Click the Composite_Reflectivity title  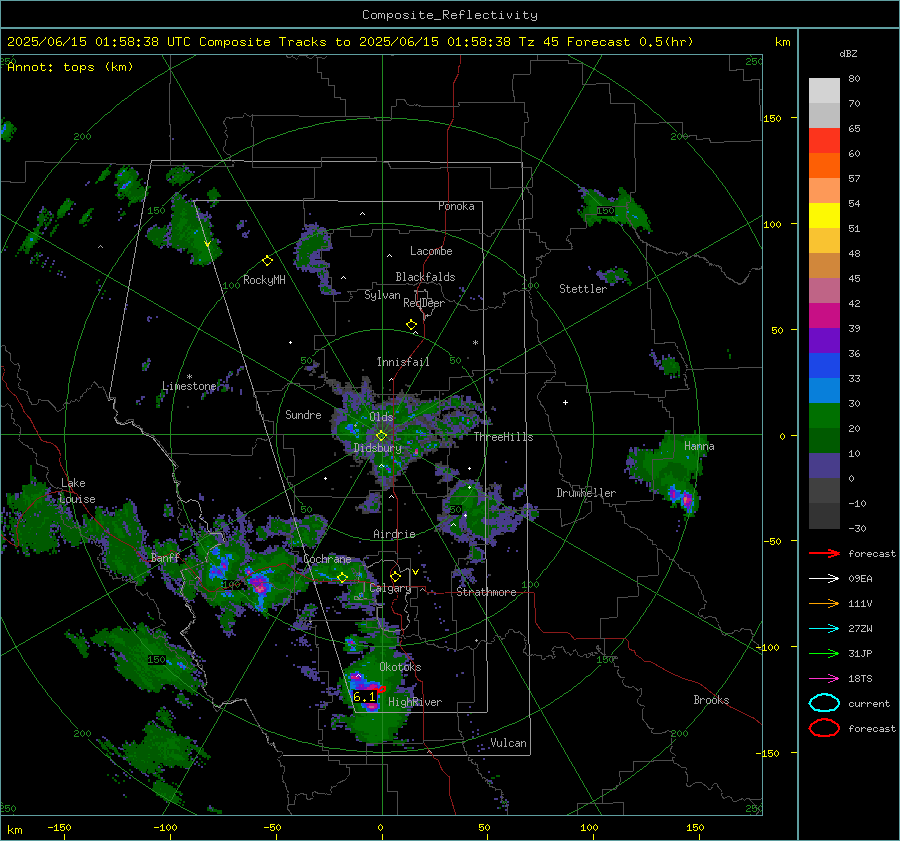pos(450,15)
